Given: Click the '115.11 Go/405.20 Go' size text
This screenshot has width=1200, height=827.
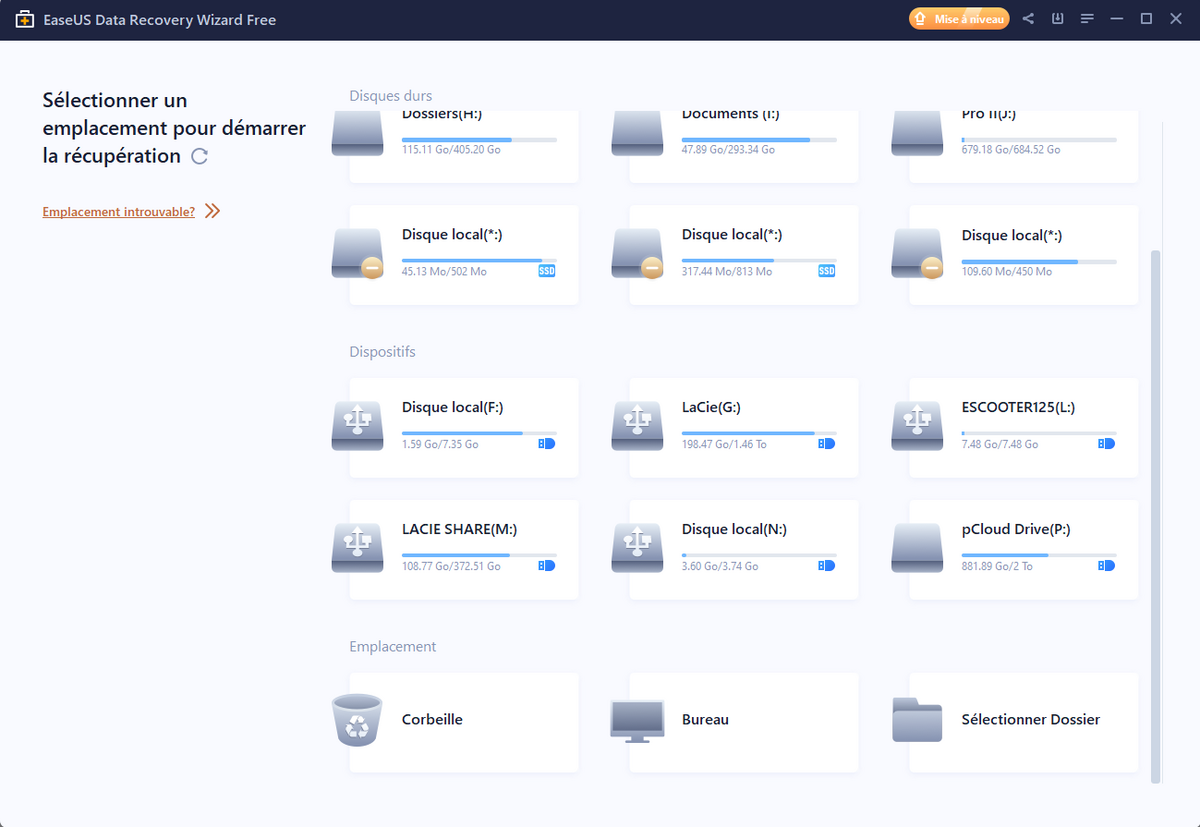Looking at the screenshot, I should 450,149.
